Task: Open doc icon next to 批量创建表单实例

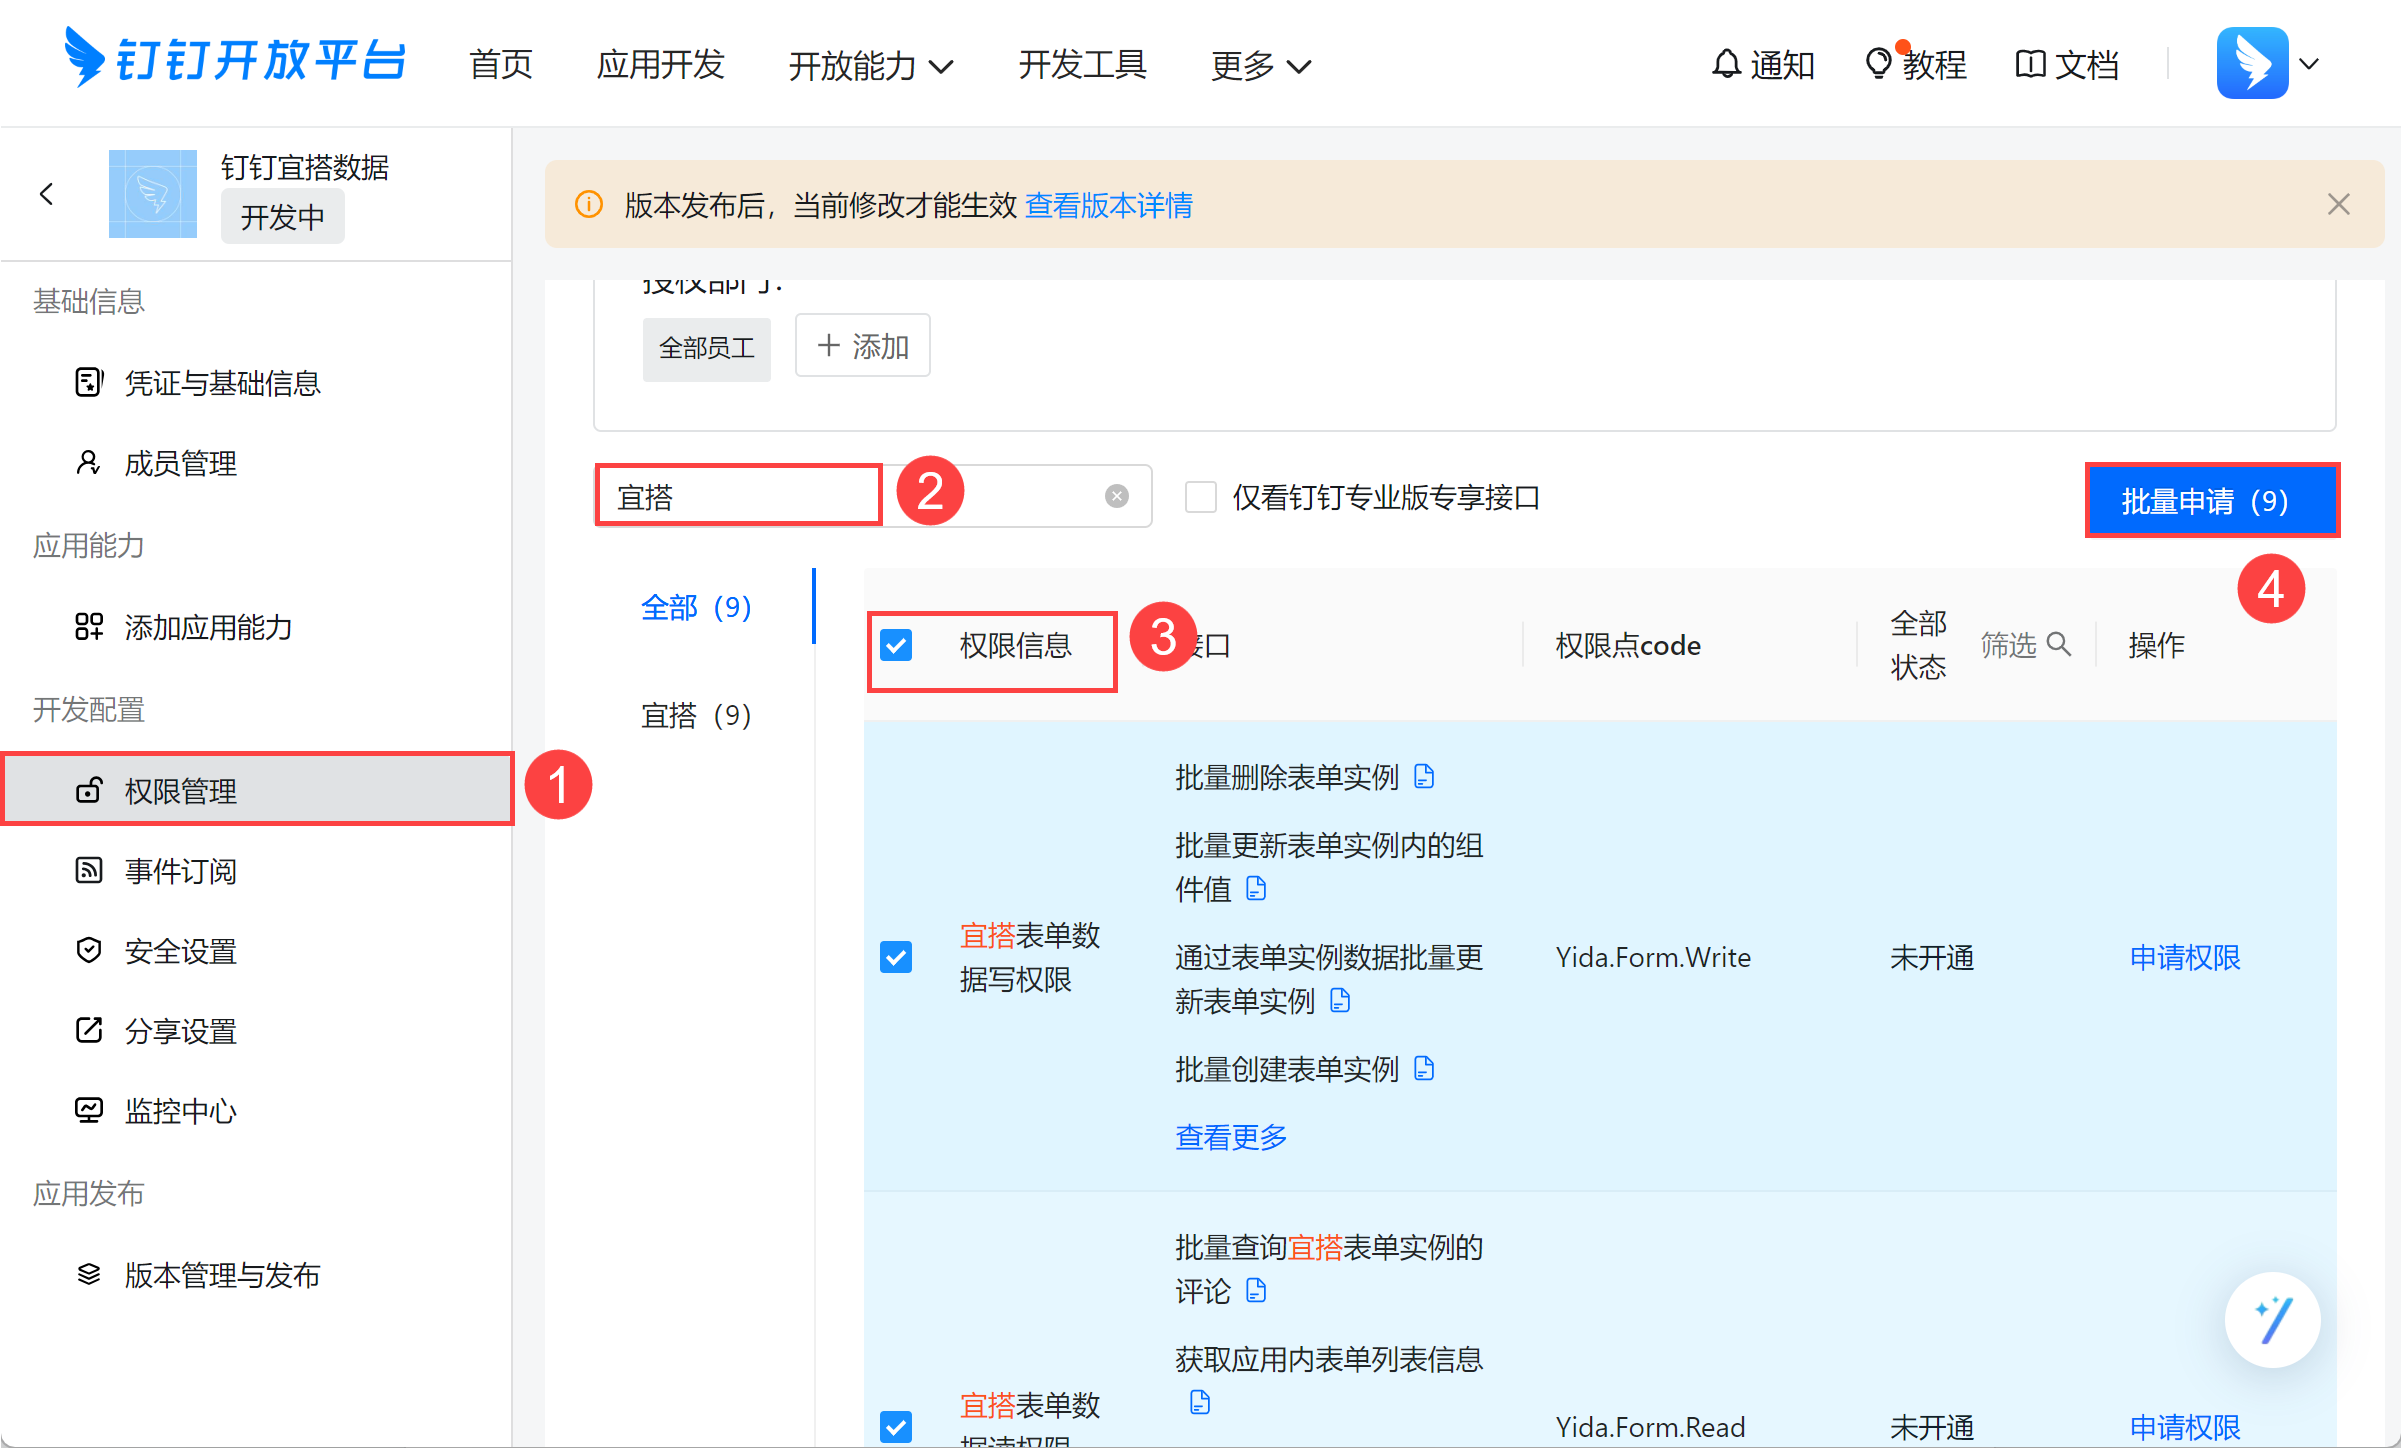Action: pyautogui.click(x=1425, y=1069)
